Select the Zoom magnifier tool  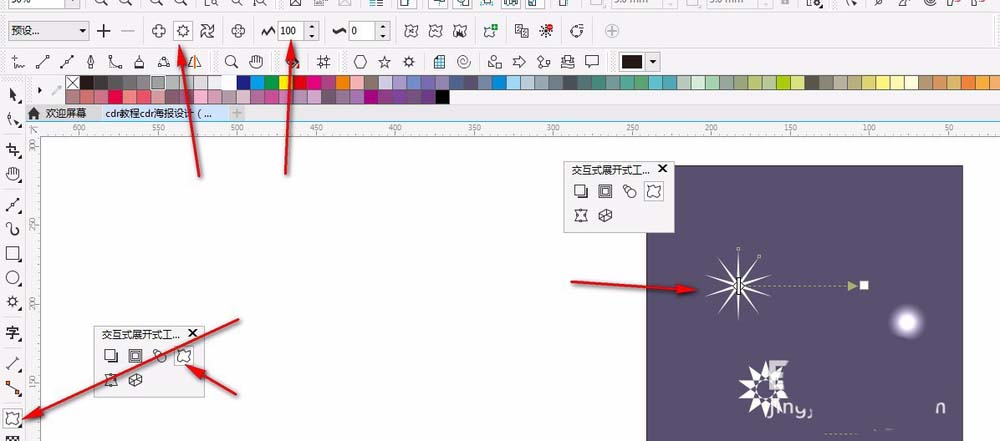tap(232, 62)
